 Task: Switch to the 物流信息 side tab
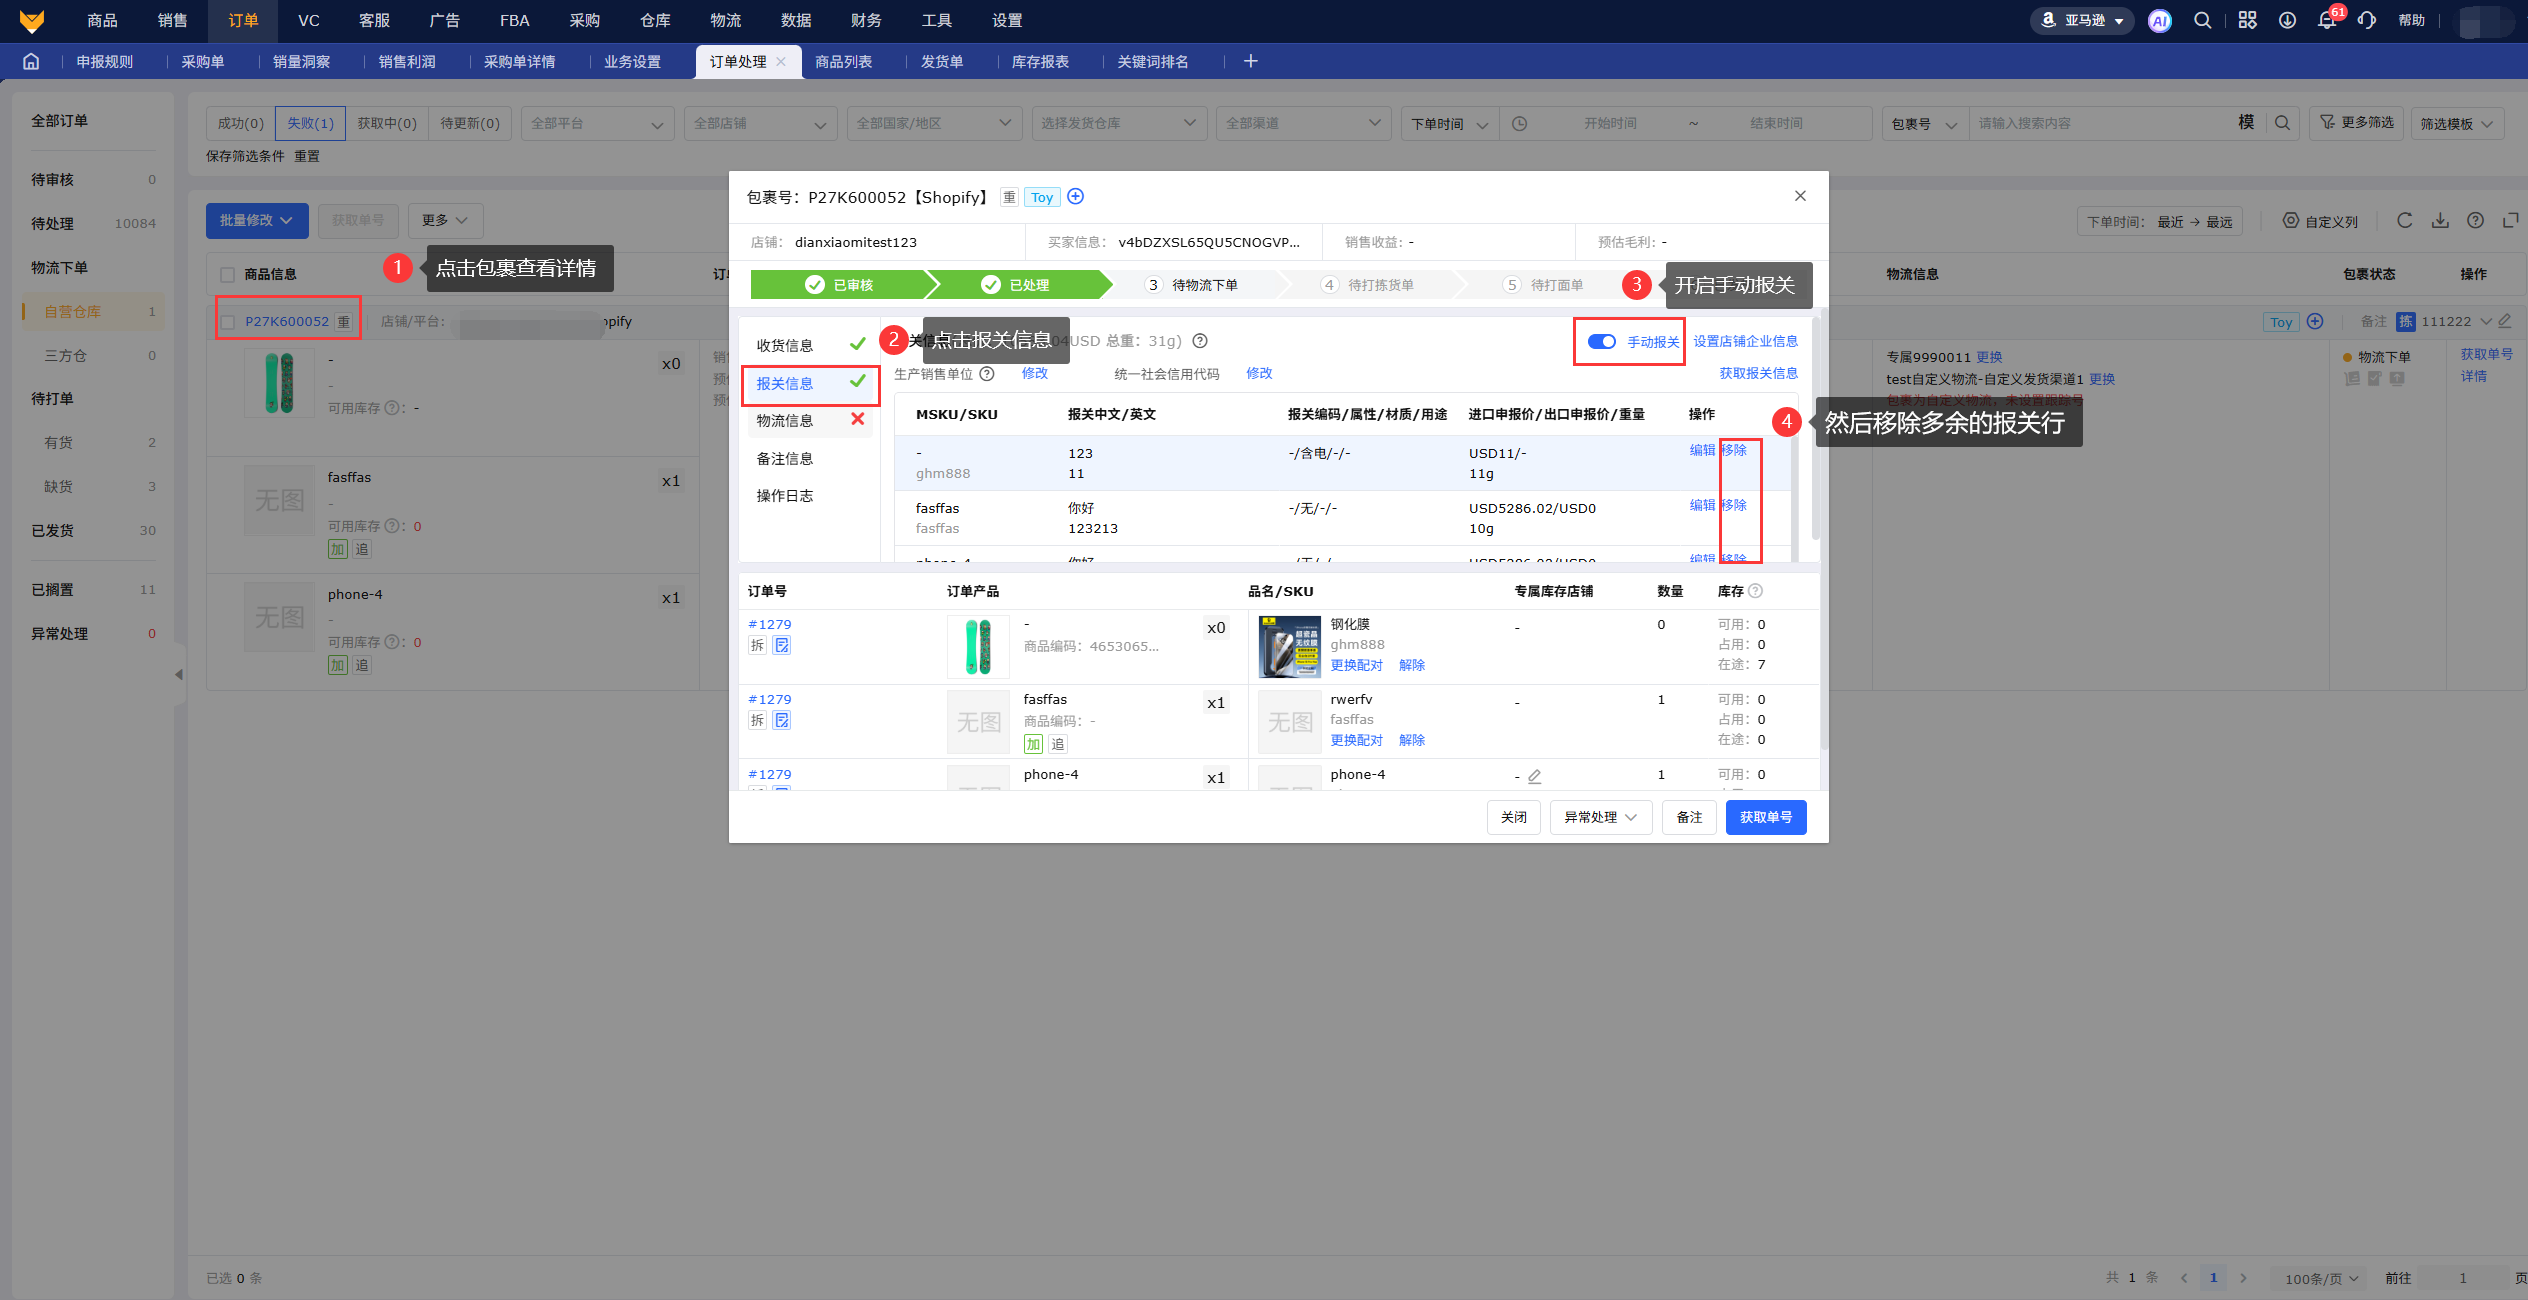tap(785, 421)
